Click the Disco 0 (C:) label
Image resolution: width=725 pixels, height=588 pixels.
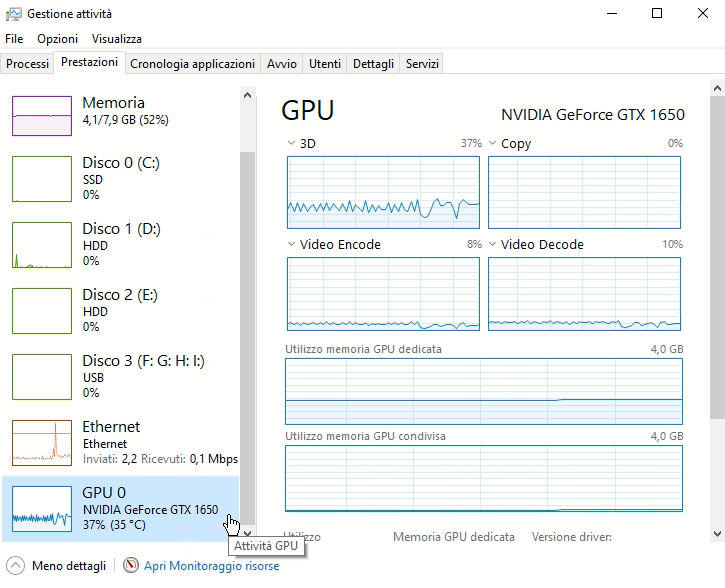click(121, 163)
